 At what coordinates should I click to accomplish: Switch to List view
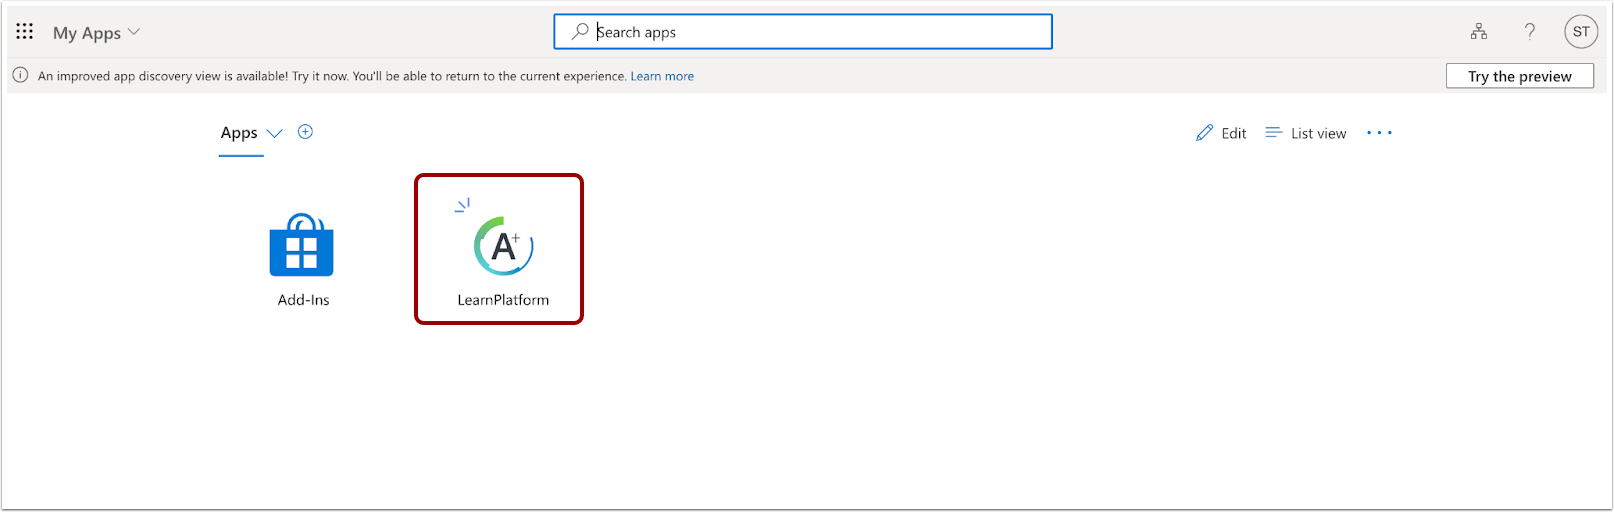[x=1306, y=133]
